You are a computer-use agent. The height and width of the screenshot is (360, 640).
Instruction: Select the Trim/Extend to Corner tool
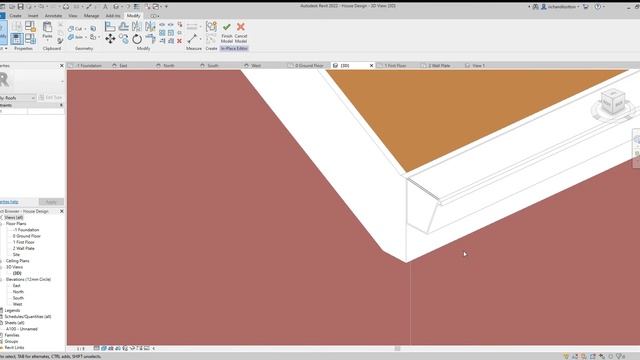[x=150, y=39]
